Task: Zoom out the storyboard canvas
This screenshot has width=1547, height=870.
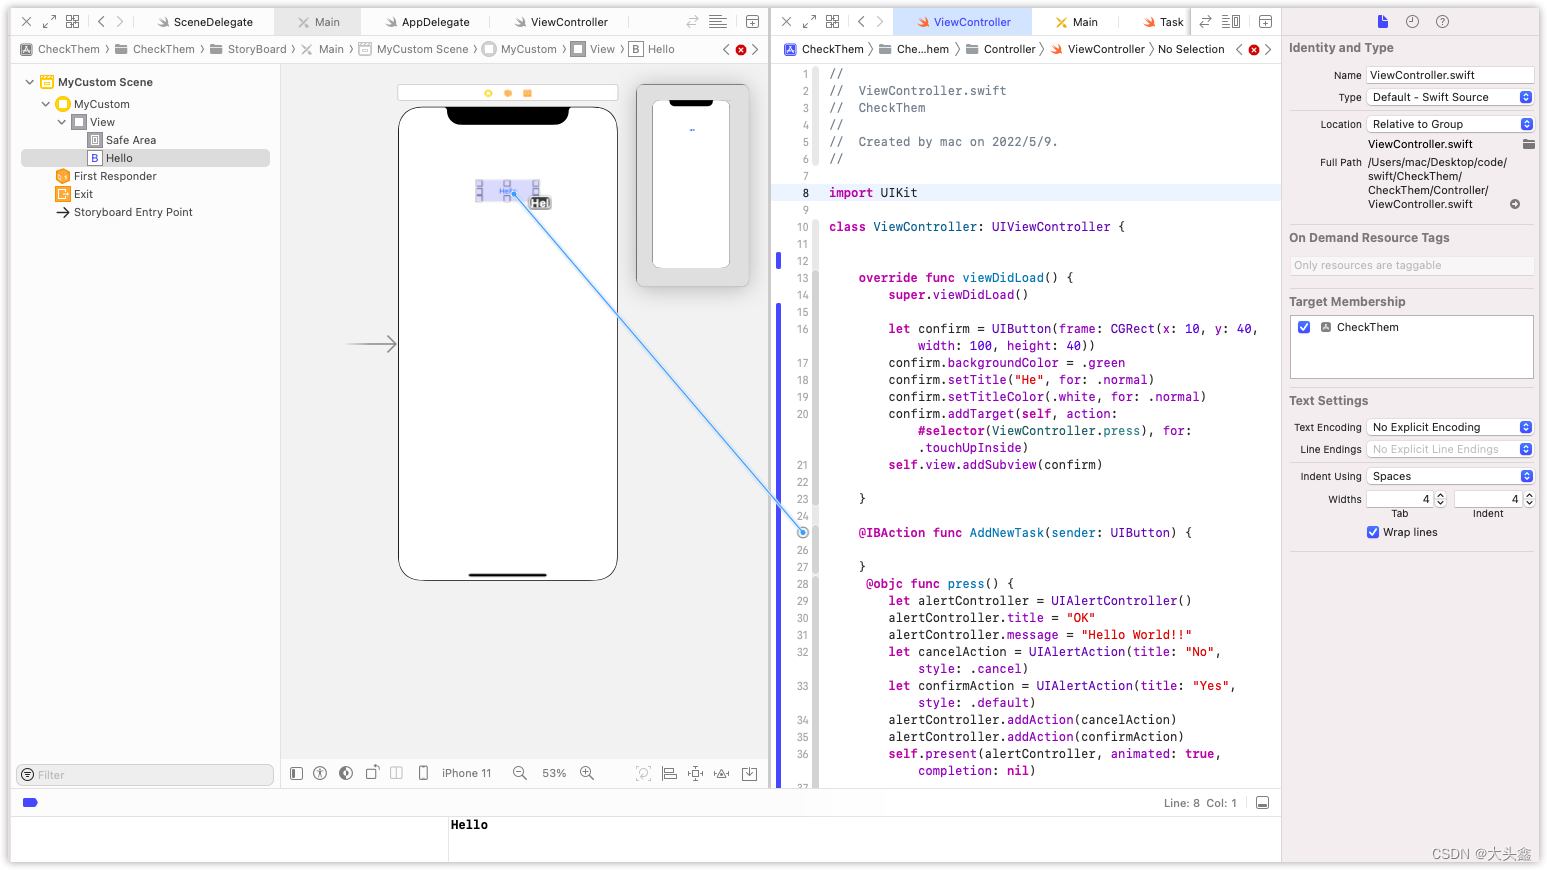Action: click(520, 773)
